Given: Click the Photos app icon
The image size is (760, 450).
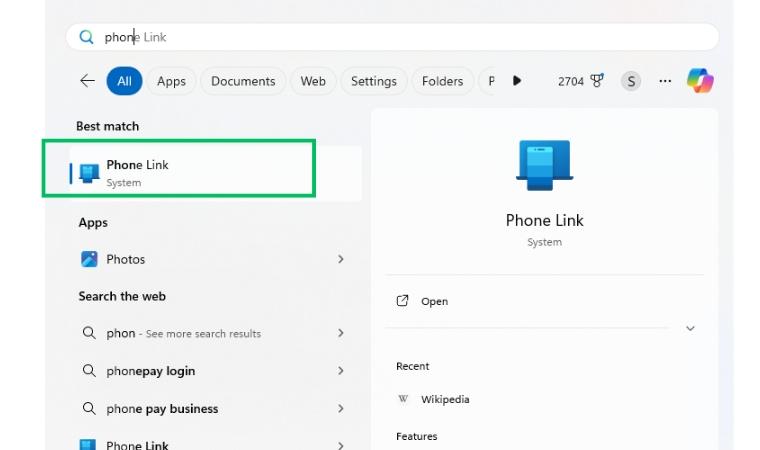Looking at the screenshot, I should tap(89, 259).
